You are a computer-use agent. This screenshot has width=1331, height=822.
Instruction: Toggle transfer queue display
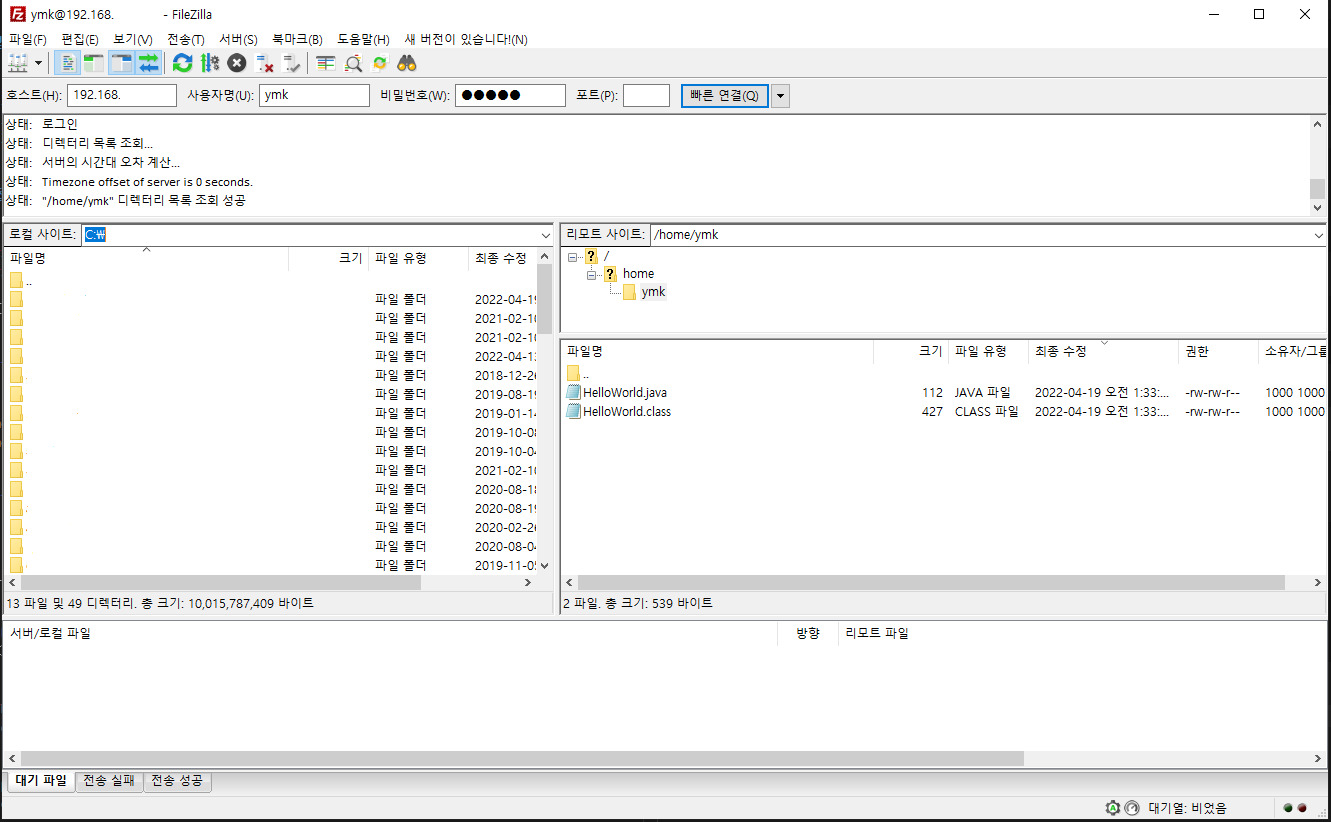(148, 63)
